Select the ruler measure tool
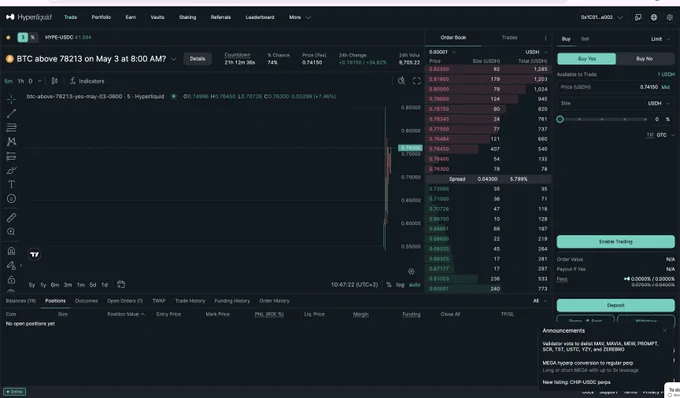Screen dimensions: 680x398 pyautogui.click(x=12, y=218)
